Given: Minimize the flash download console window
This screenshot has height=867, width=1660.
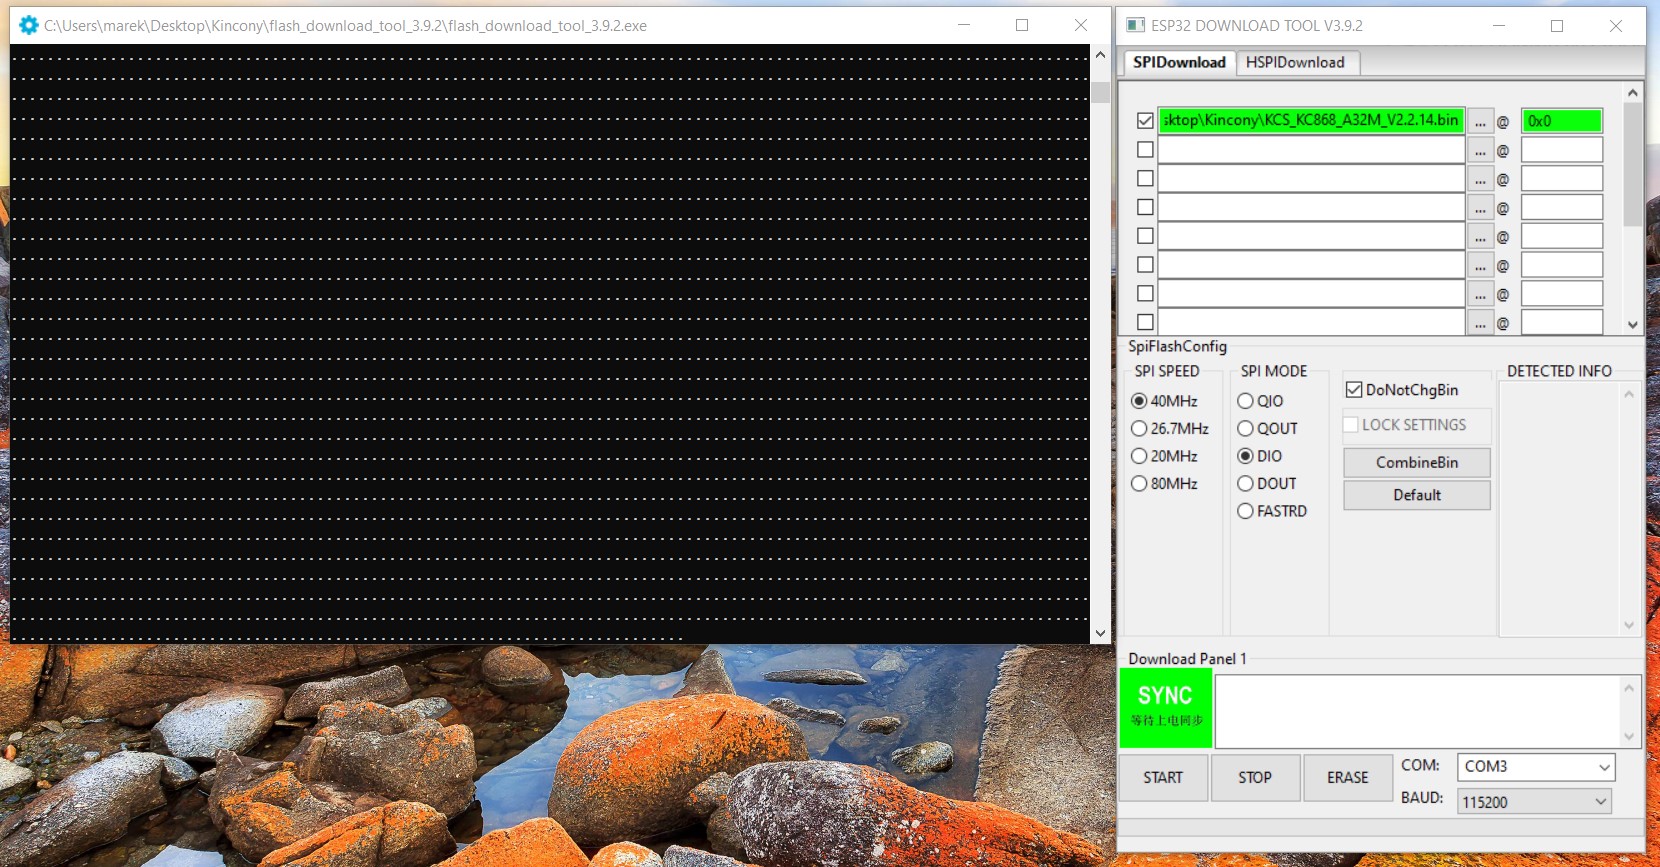Looking at the screenshot, I should point(963,25).
